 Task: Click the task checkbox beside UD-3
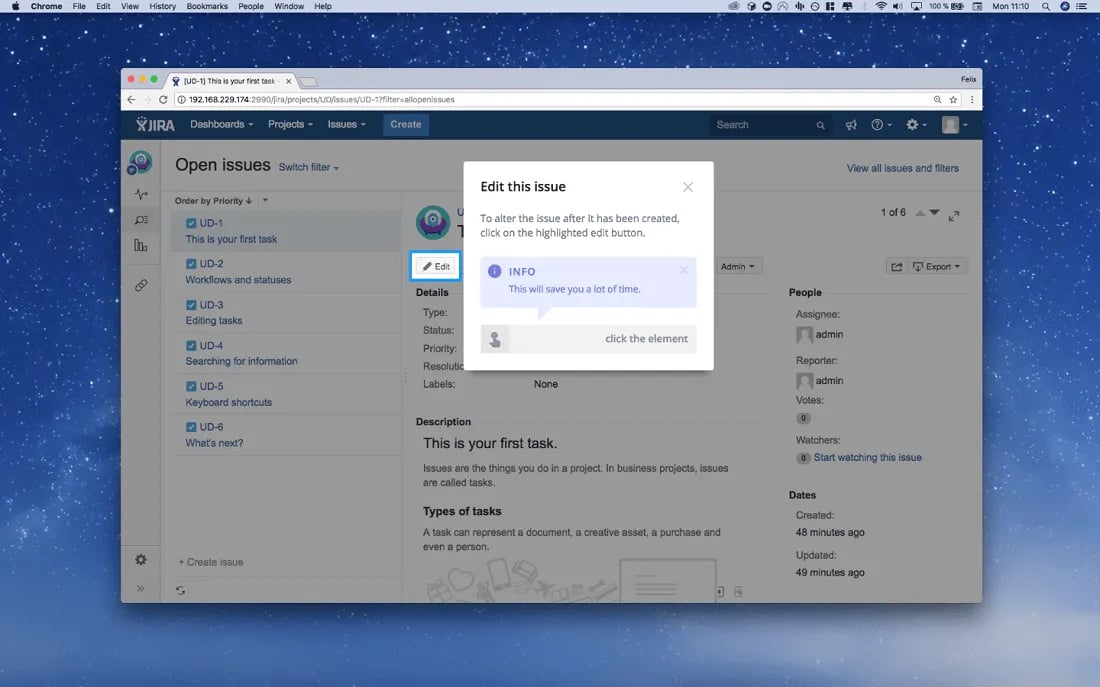pyautogui.click(x=191, y=304)
